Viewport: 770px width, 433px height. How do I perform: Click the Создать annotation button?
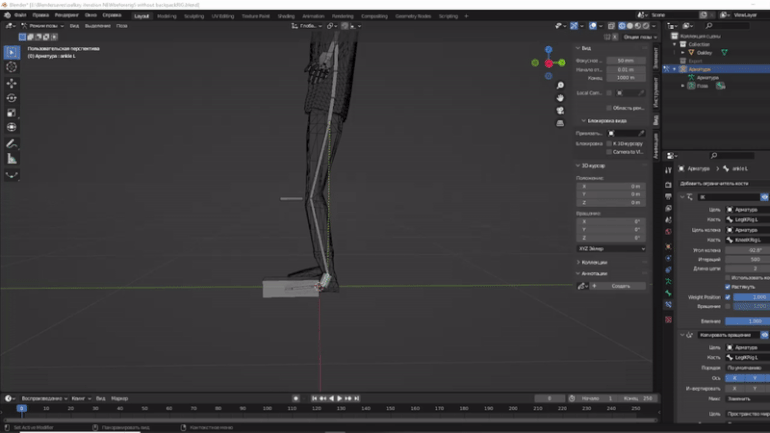point(621,286)
